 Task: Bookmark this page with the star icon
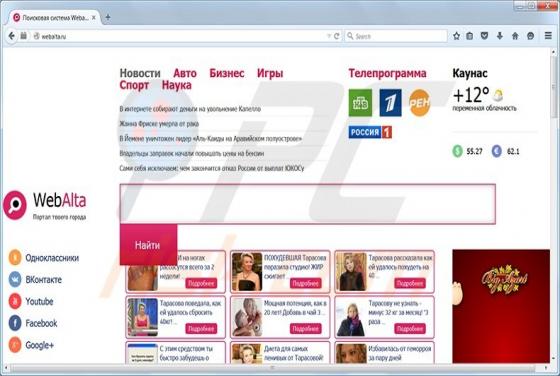[x=456, y=36]
